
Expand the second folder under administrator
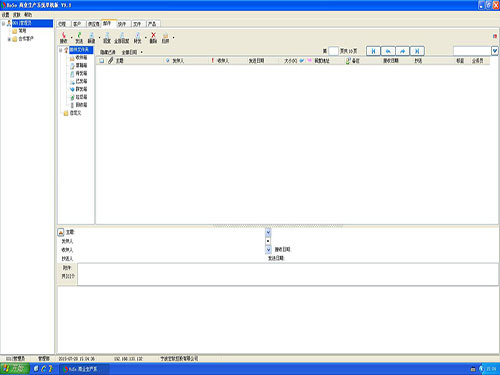pyautogui.click(x=9, y=39)
